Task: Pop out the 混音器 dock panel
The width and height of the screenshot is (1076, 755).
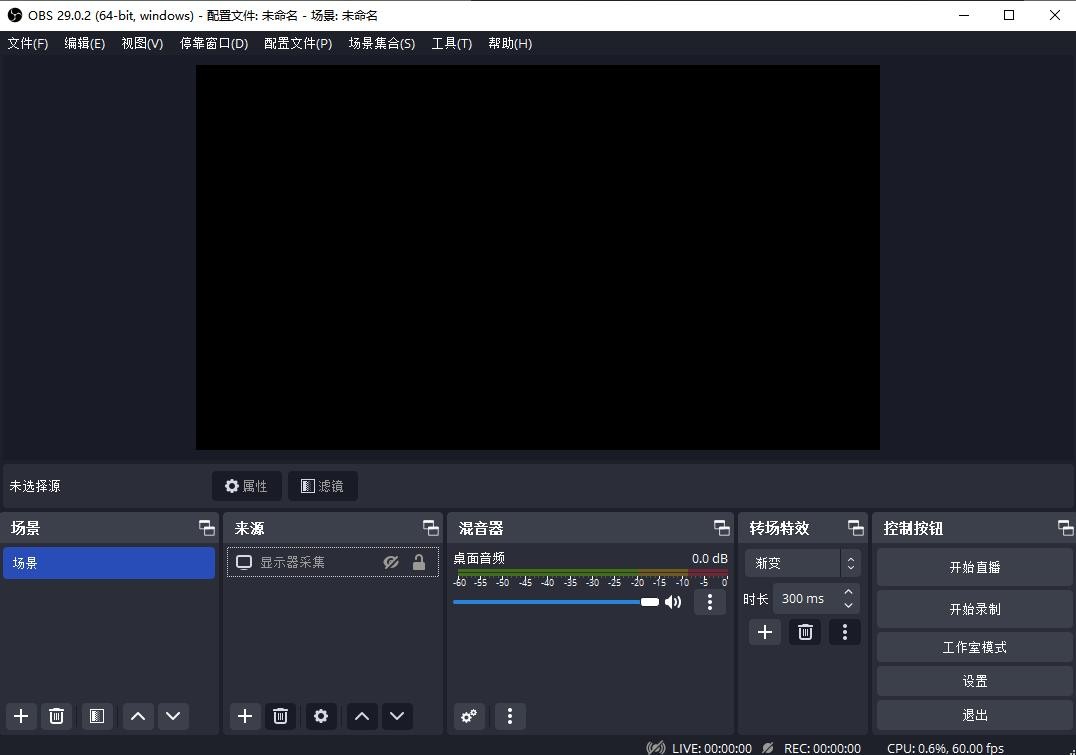Action: pyautogui.click(x=721, y=528)
